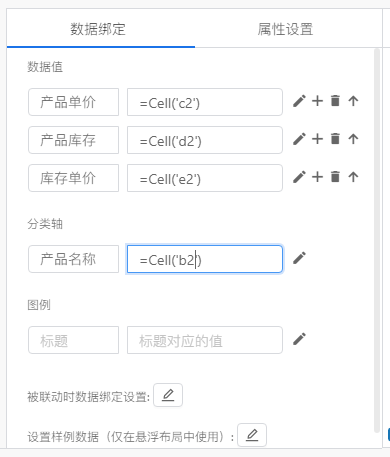Move the 库存单价 row up
Image resolution: width=390 pixels, height=457 pixels.
pyautogui.click(x=353, y=177)
